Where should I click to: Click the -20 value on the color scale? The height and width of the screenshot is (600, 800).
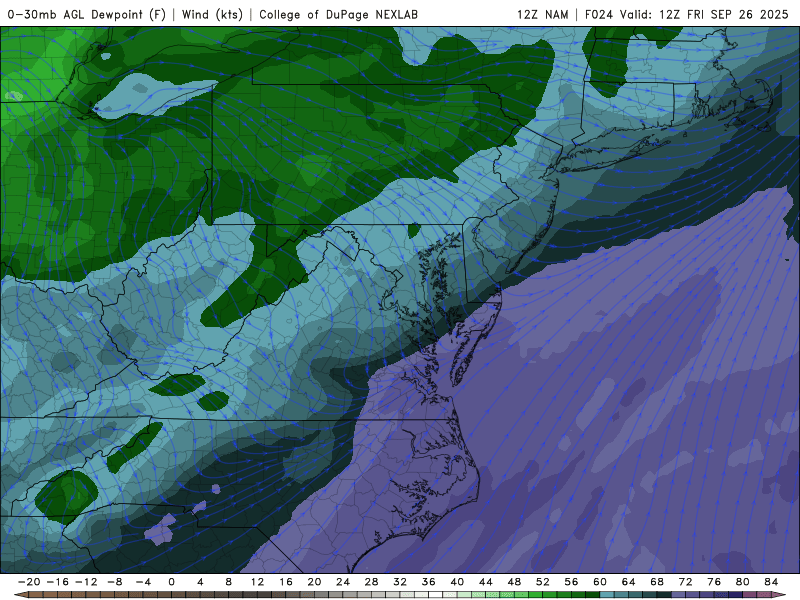coord(29,582)
